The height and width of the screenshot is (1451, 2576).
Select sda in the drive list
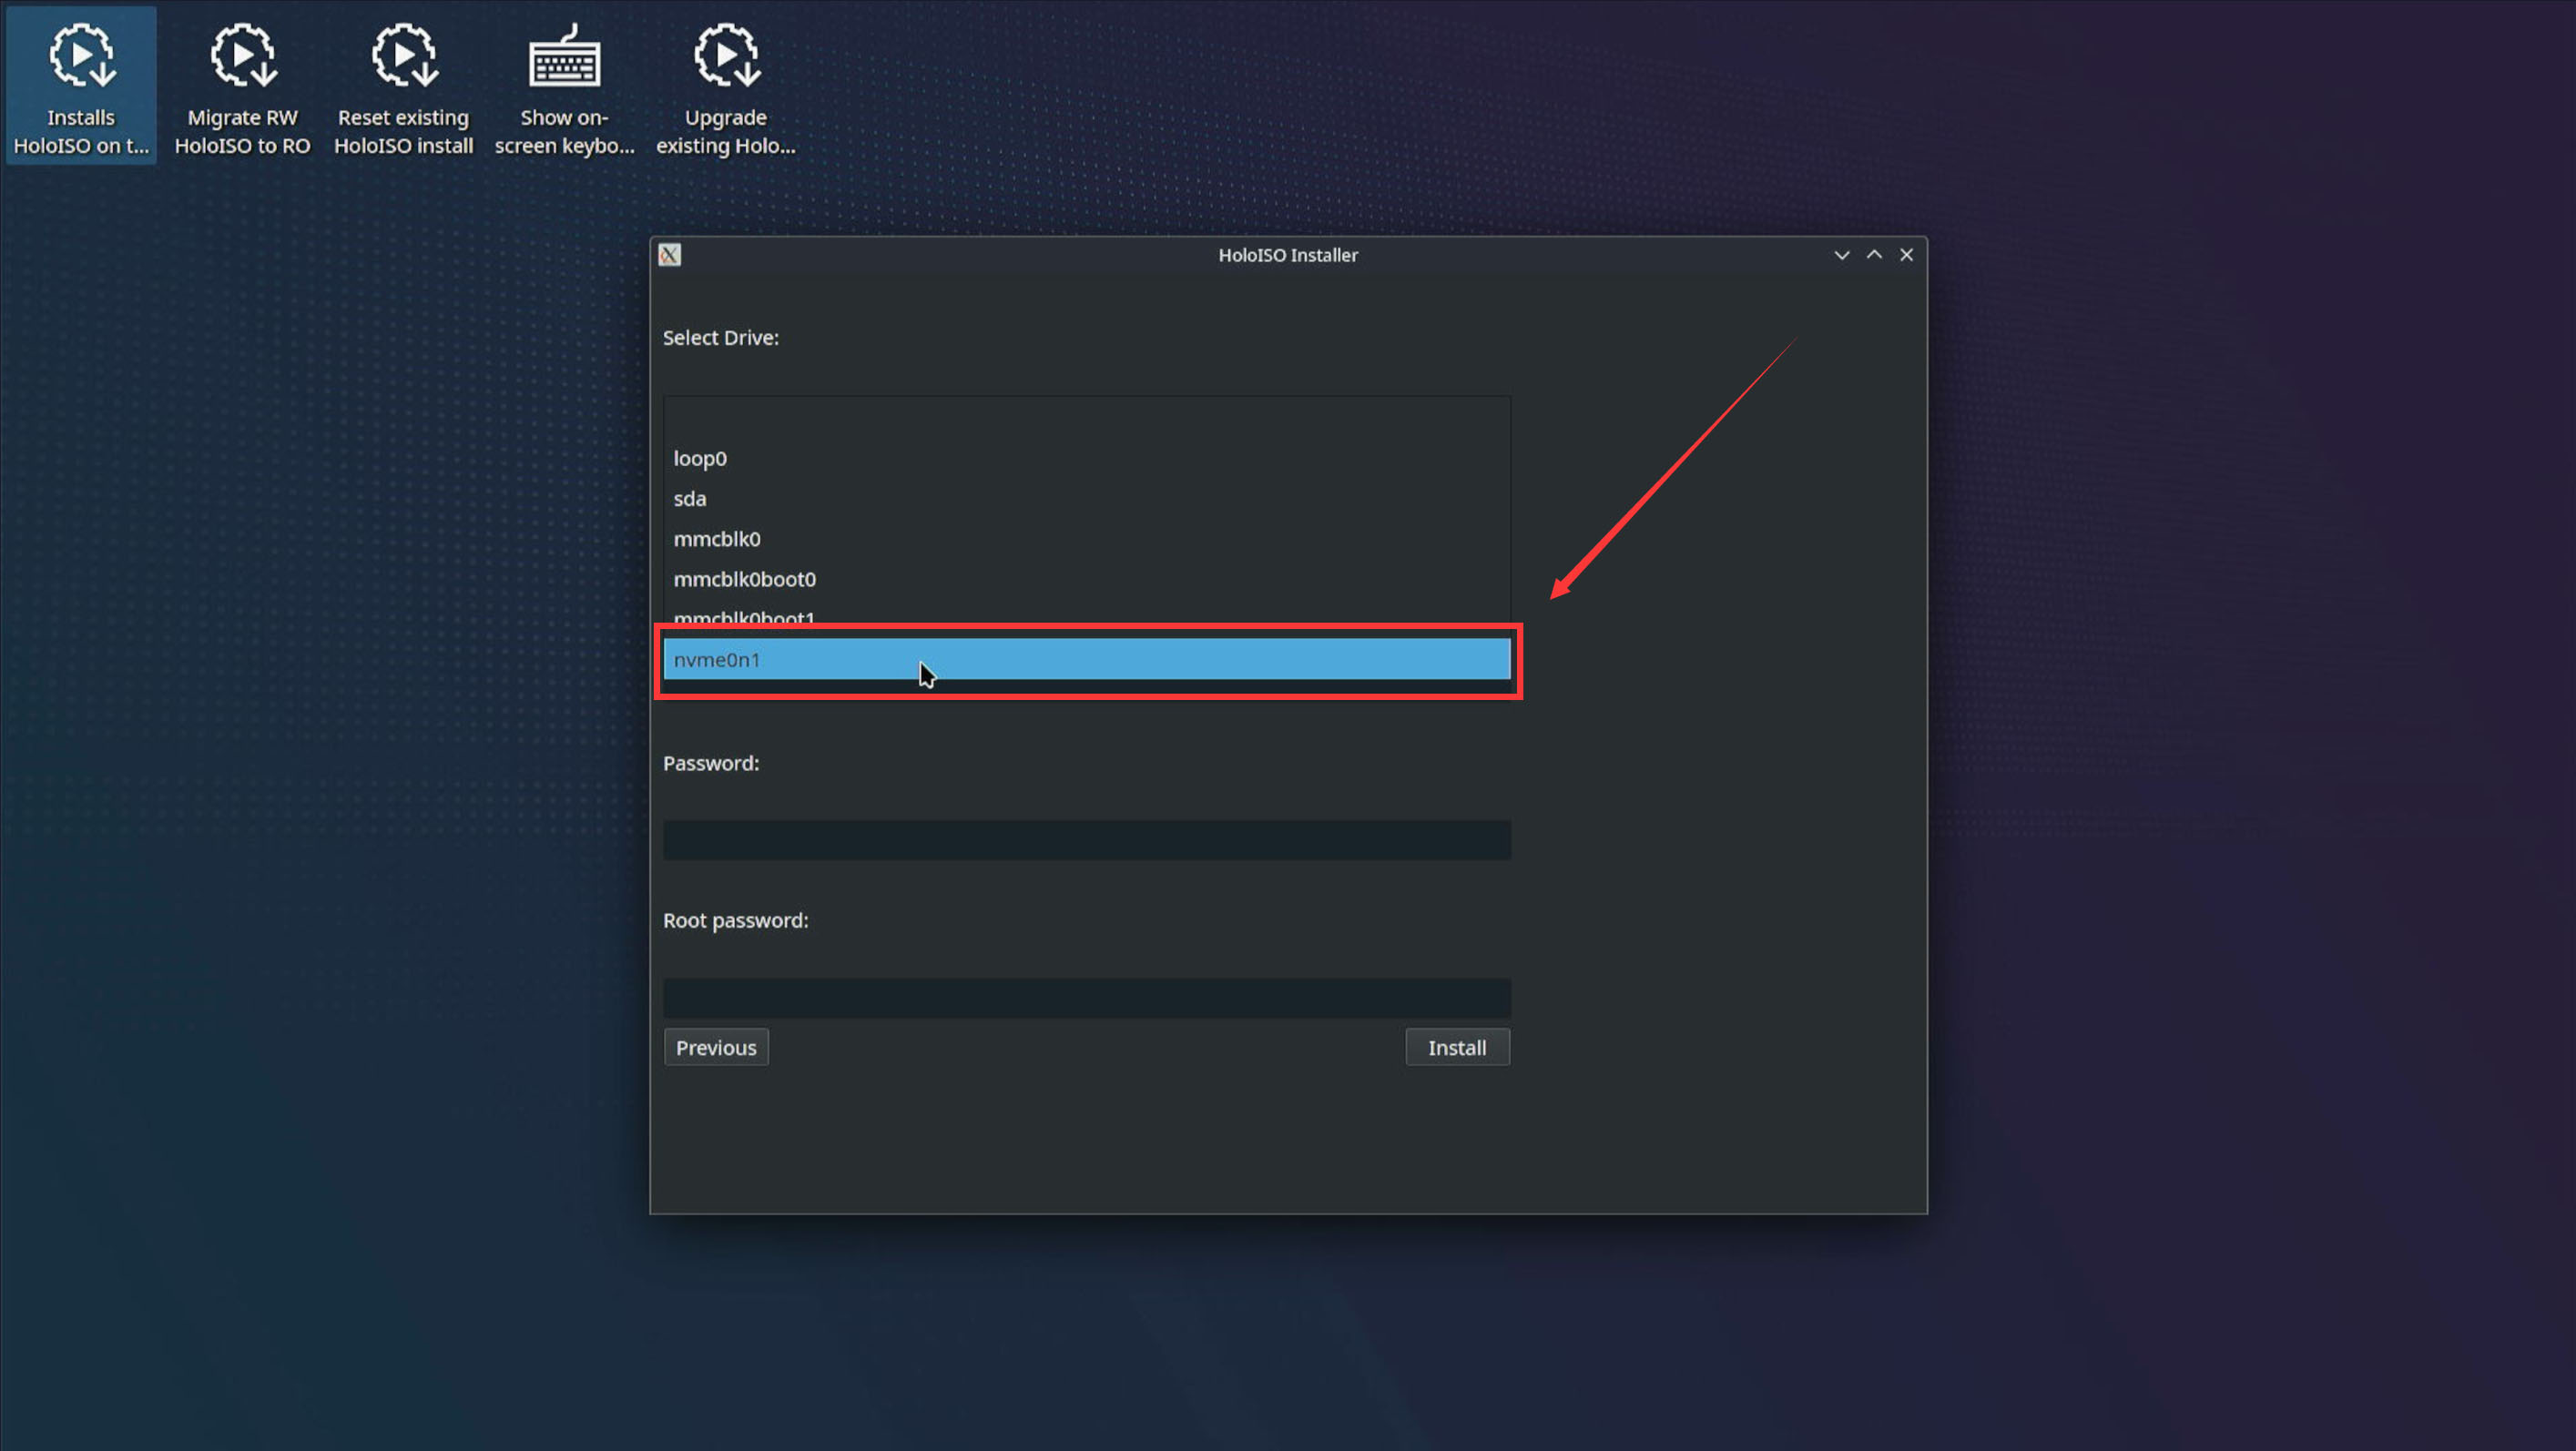1087,499
